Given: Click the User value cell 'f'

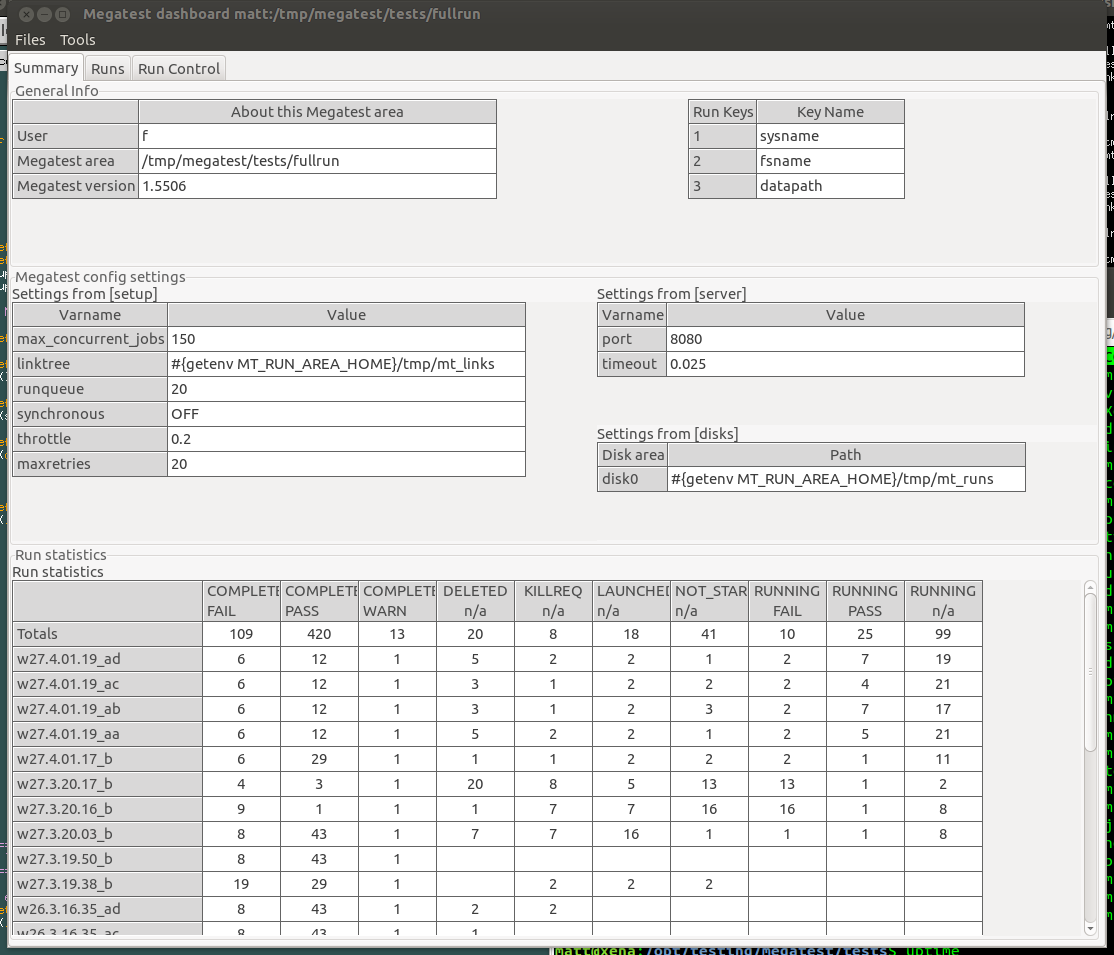Looking at the screenshot, I should 318,136.
